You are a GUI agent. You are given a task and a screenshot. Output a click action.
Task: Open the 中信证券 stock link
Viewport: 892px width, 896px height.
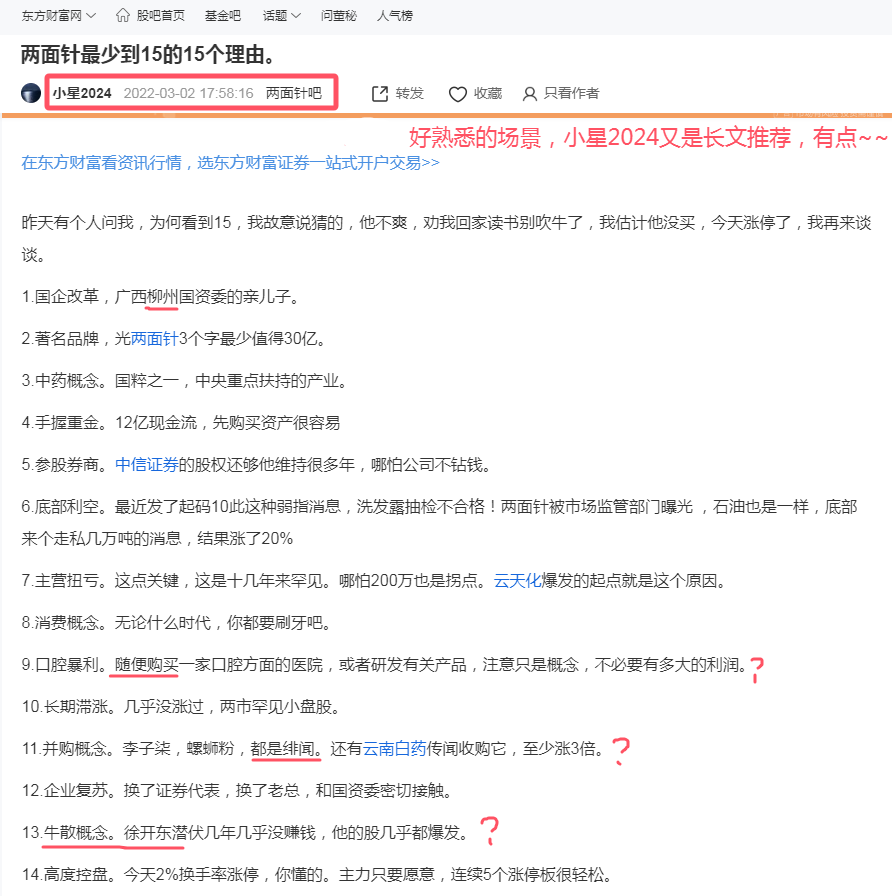[147, 465]
